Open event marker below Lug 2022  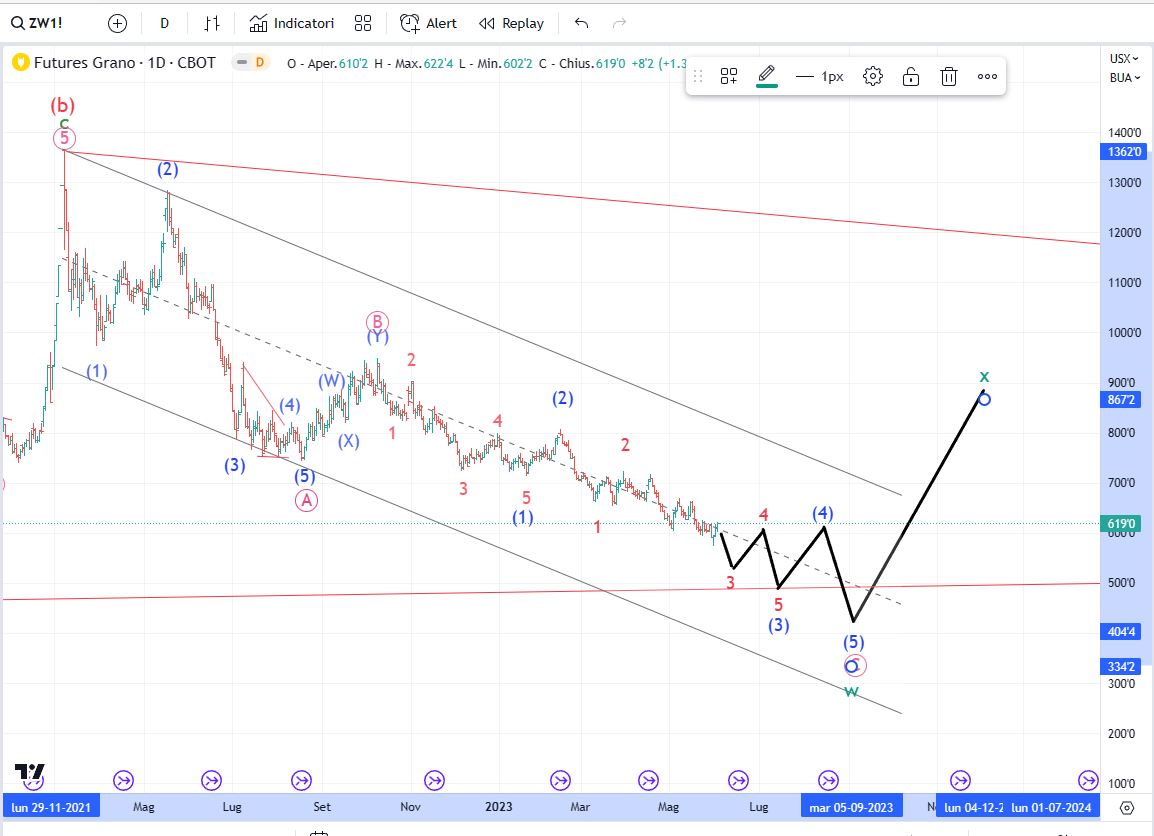click(x=211, y=780)
